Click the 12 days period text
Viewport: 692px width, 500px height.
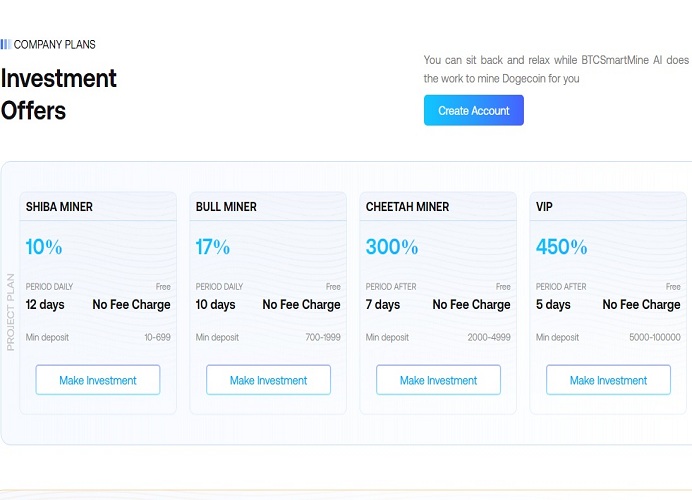46,305
